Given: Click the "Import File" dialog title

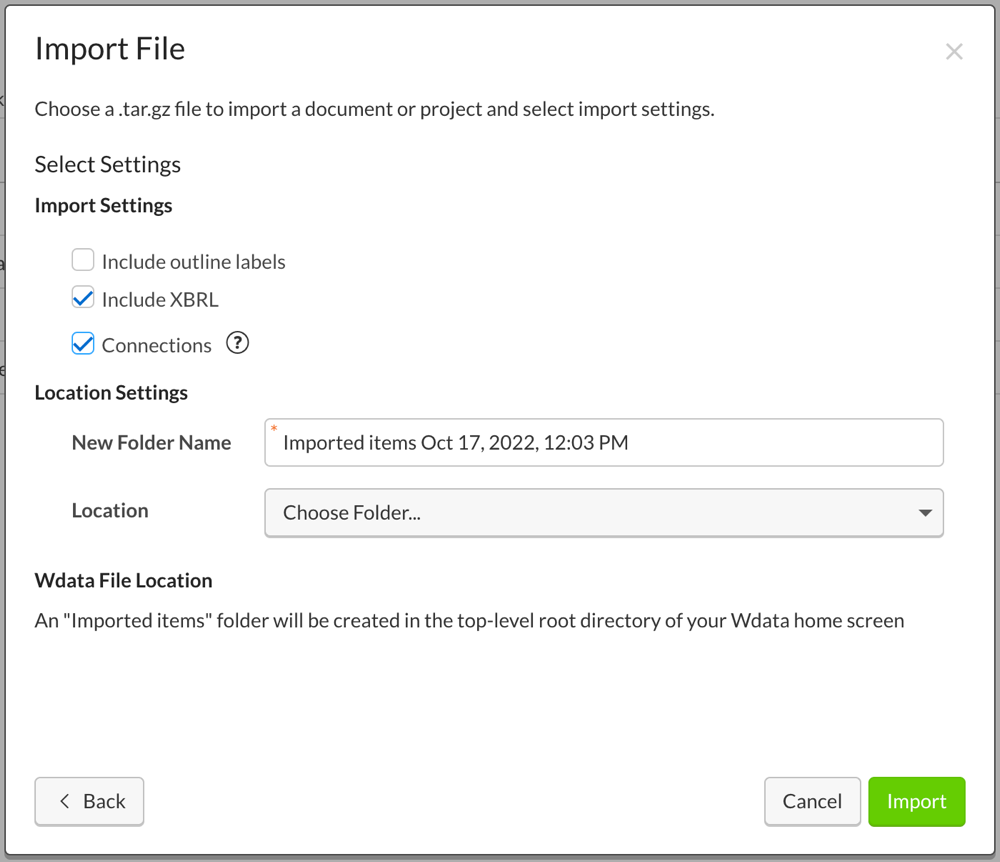Looking at the screenshot, I should tap(109, 48).
